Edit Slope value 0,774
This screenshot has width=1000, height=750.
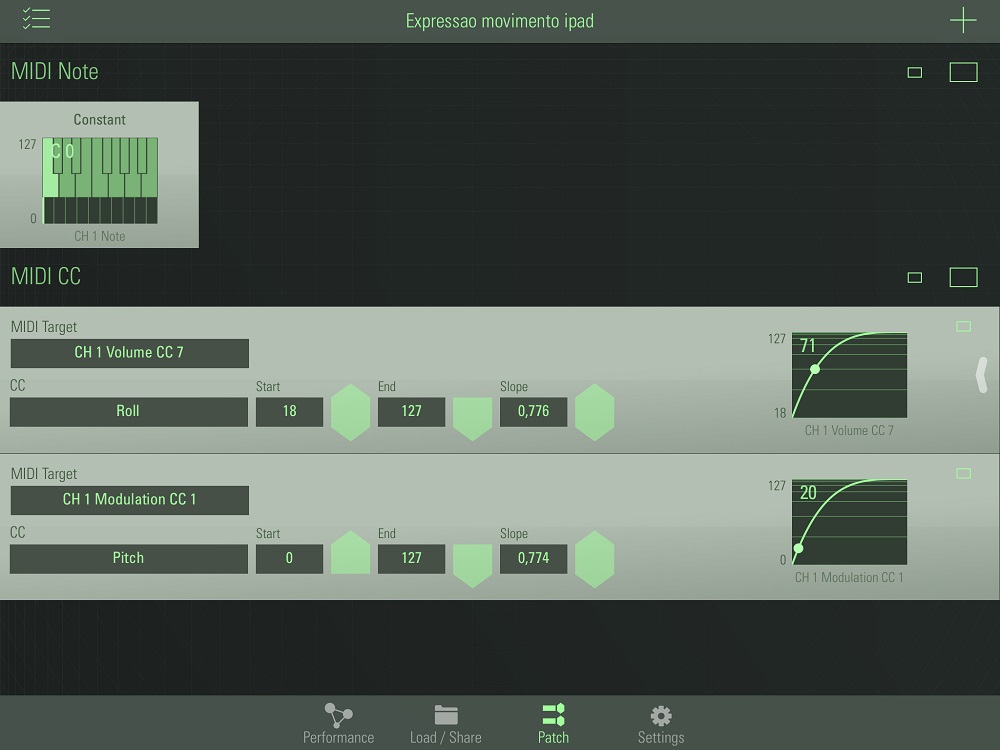coord(533,559)
